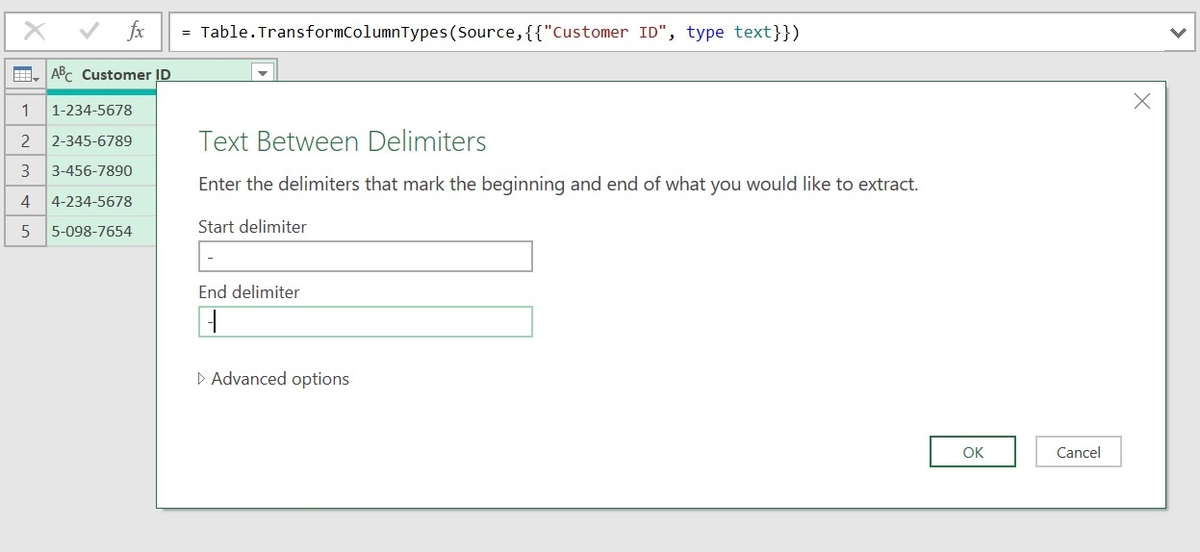The width and height of the screenshot is (1200, 552).
Task: Select the cell containing 5-098-7654
Action: coord(100,231)
